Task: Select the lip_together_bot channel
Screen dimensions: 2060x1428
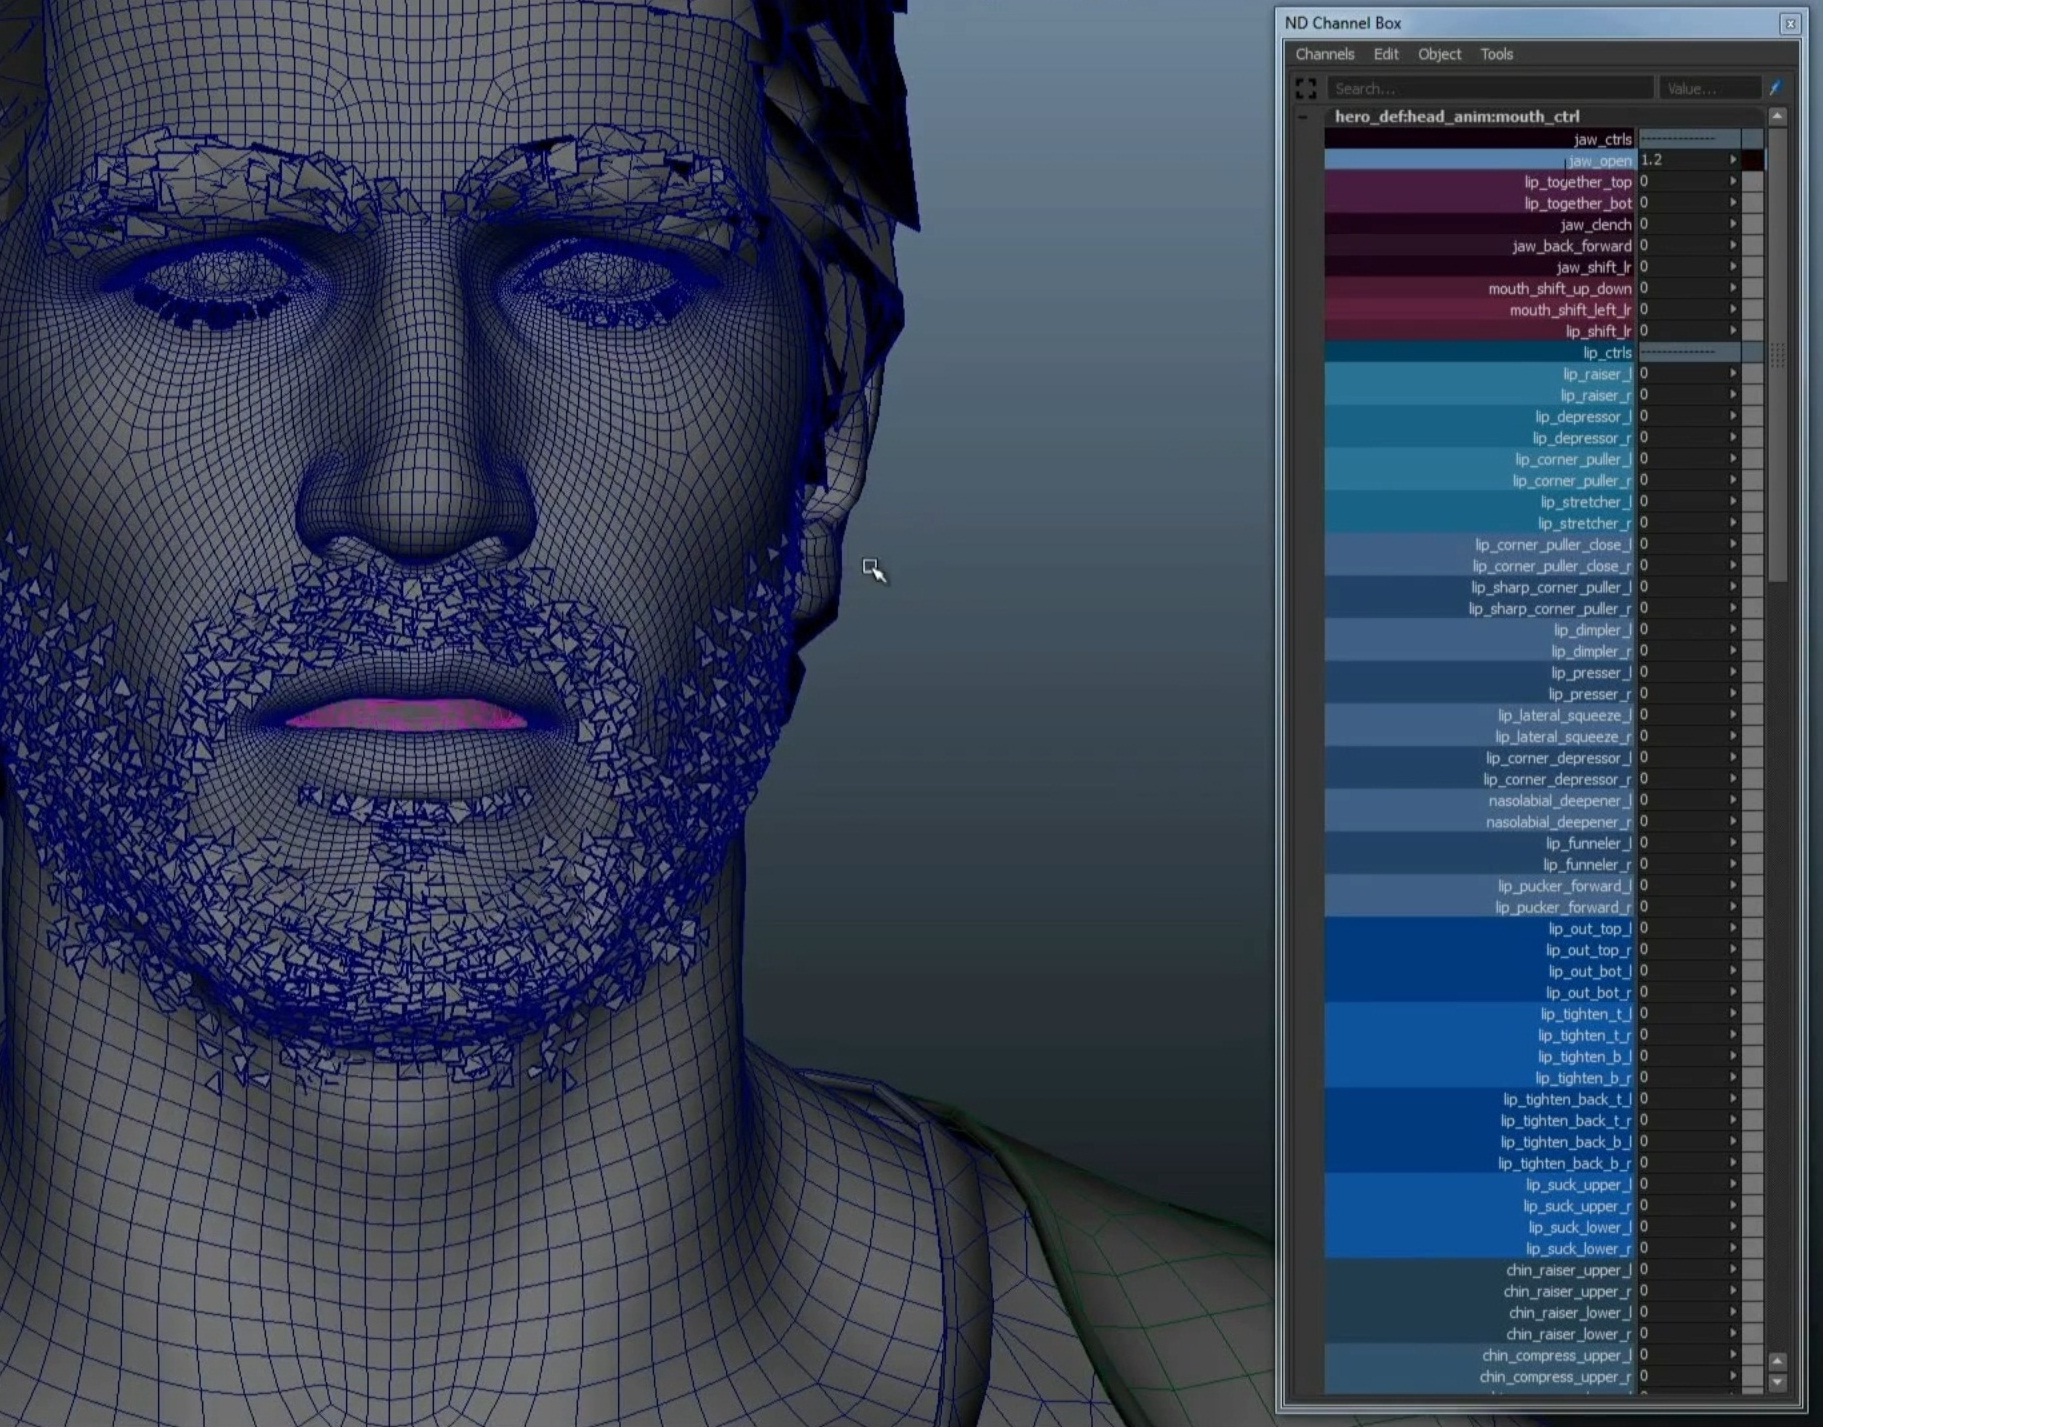Action: click(x=1480, y=203)
